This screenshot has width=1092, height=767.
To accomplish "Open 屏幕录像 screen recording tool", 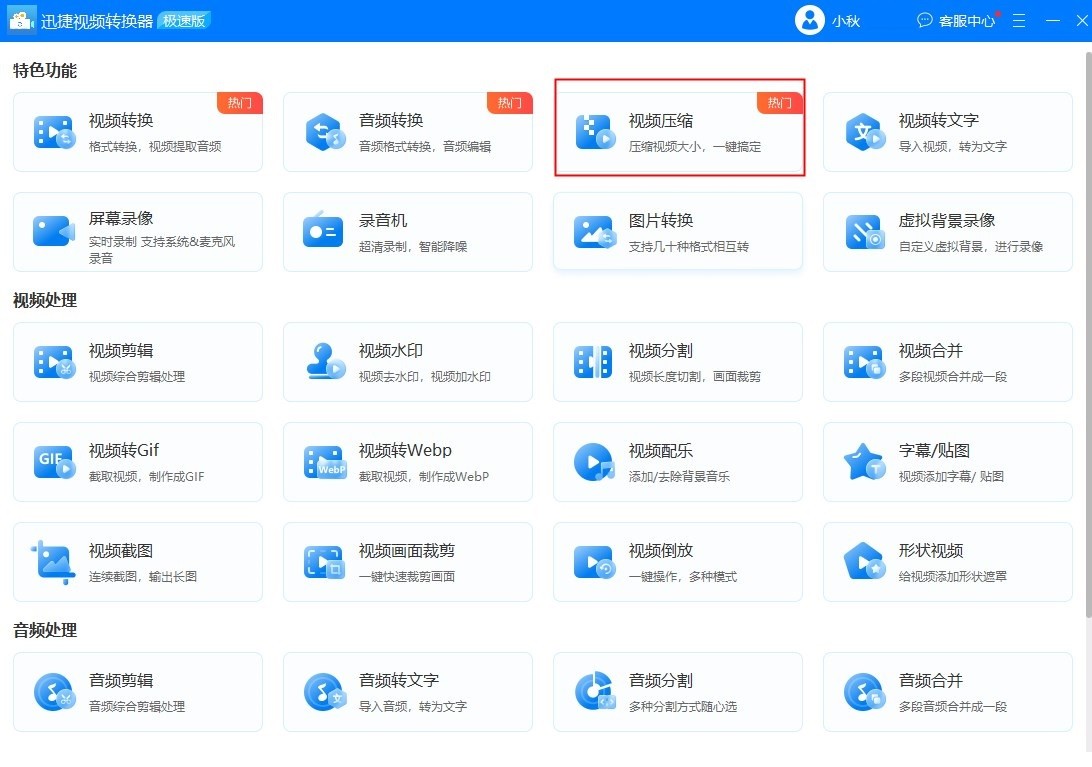I will (x=137, y=232).
